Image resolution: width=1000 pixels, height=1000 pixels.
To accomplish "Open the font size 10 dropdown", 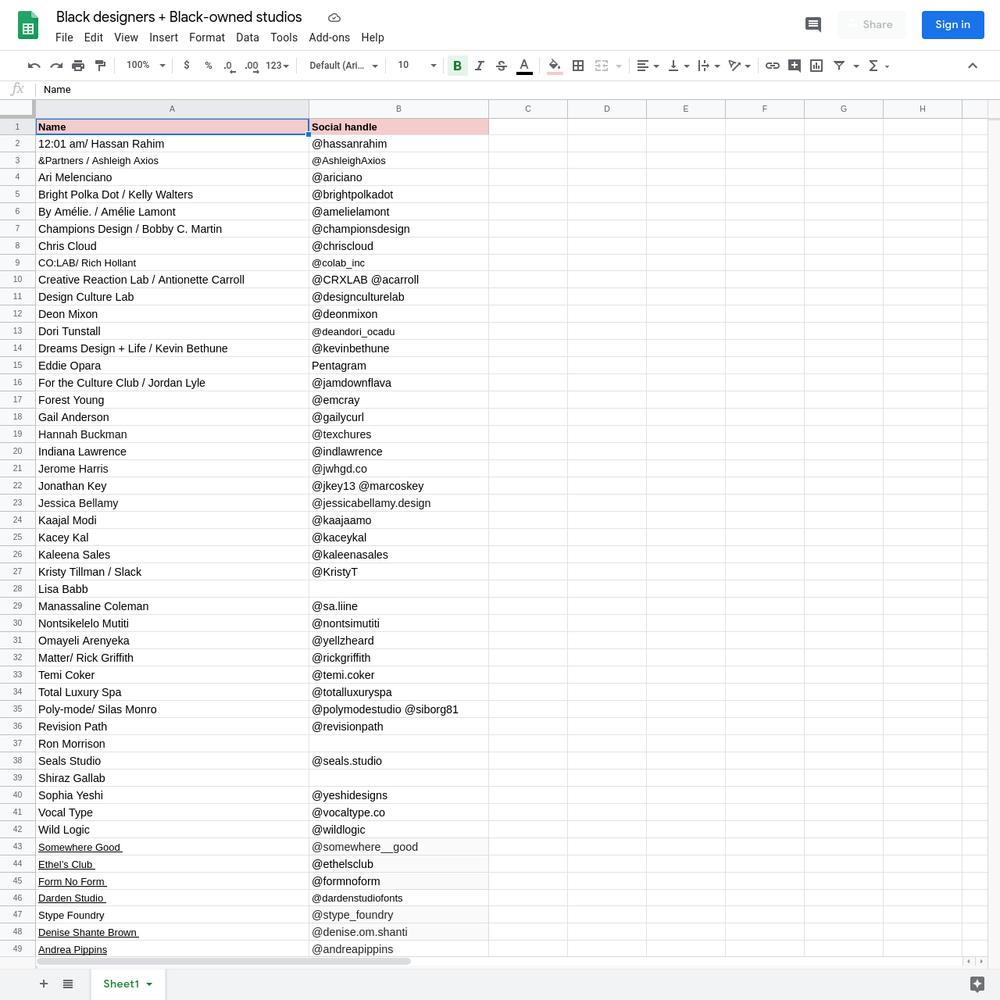I will 417,65.
